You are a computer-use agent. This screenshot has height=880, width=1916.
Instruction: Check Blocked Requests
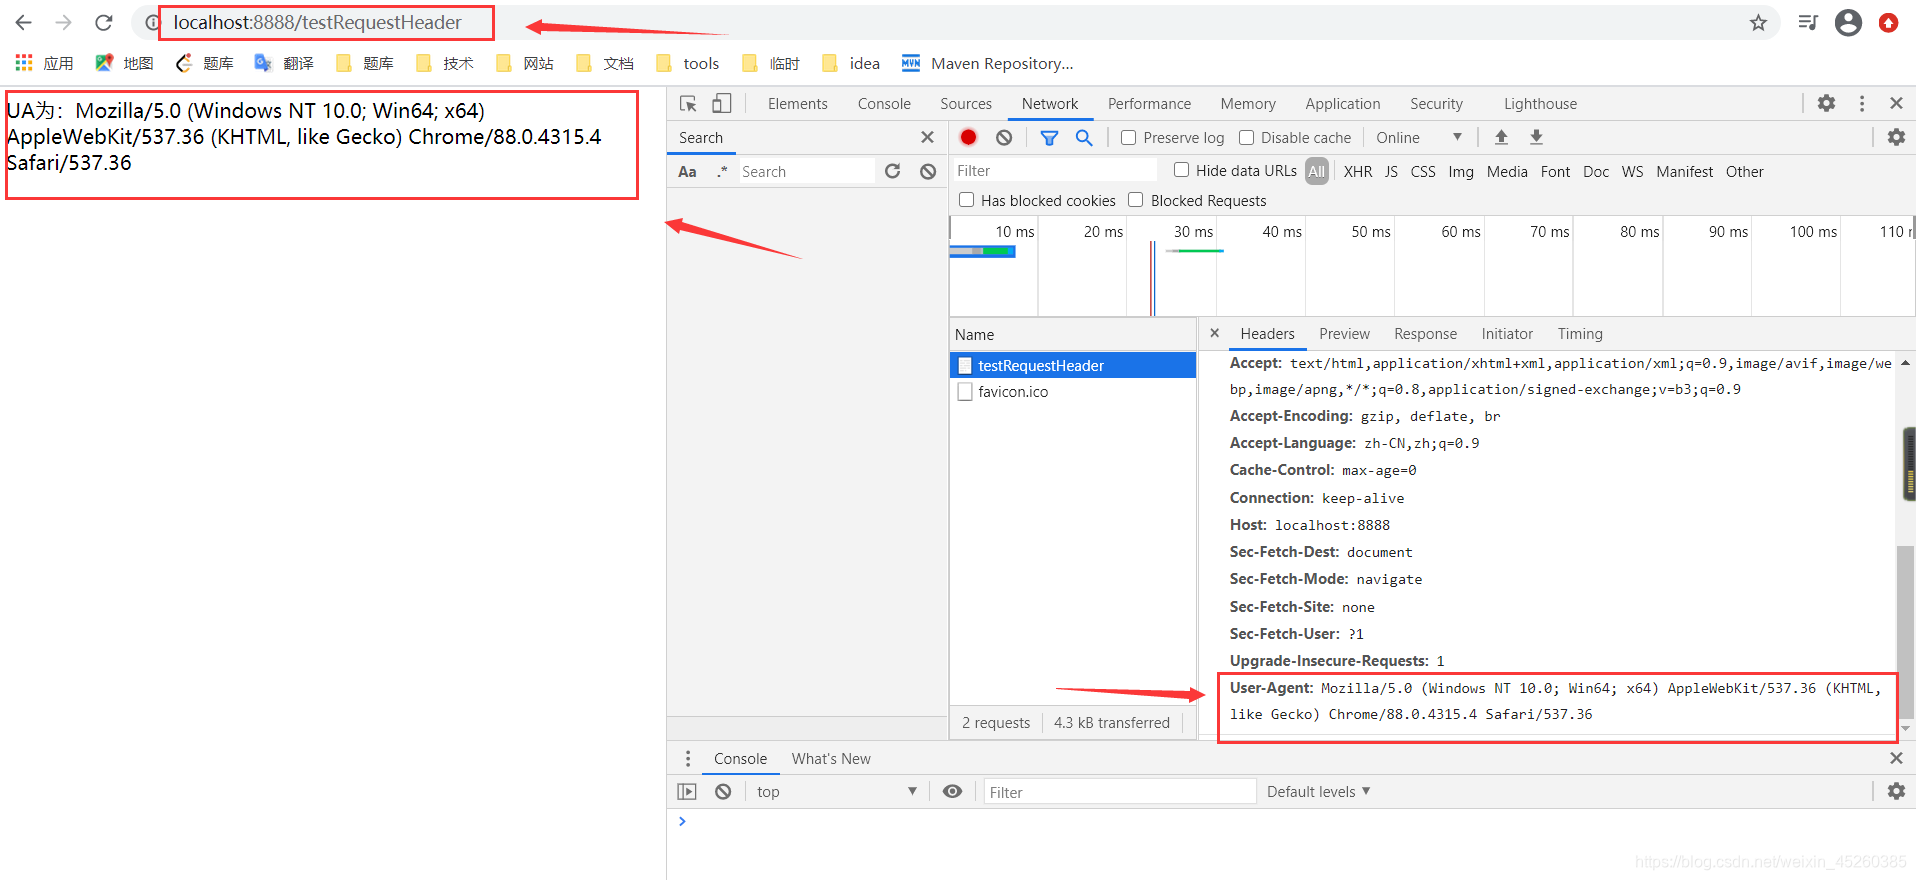(1135, 200)
